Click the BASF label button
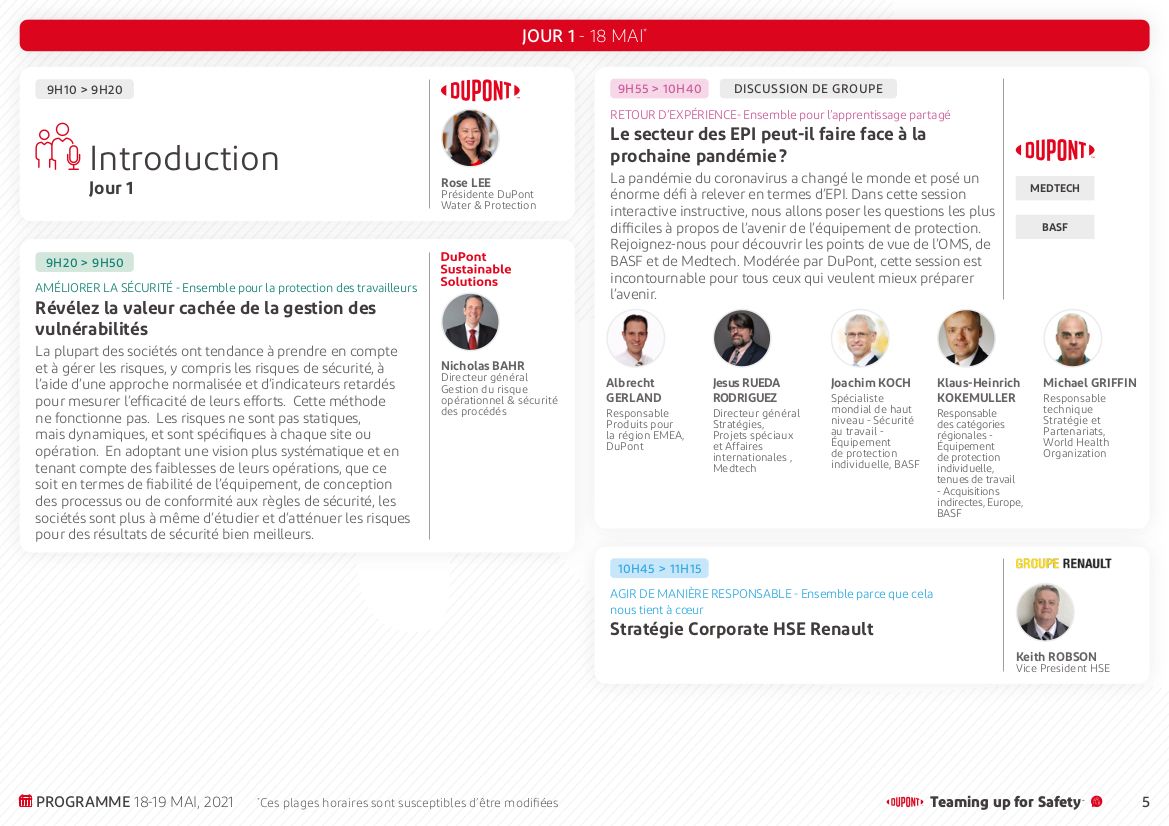The height and width of the screenshot is (826, 1169). pos(1055,227)
